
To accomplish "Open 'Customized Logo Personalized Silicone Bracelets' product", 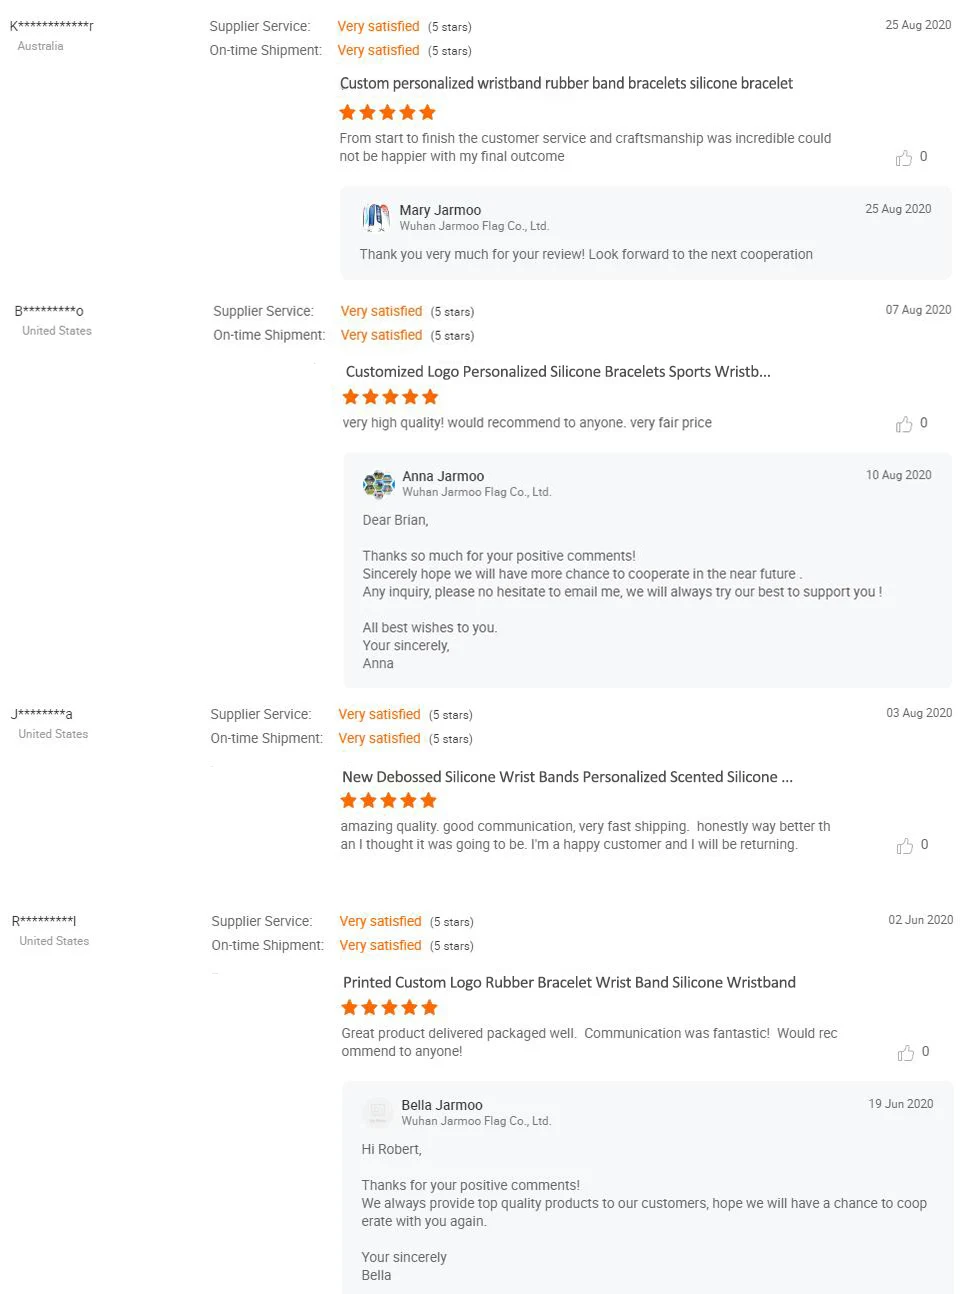I will [558, 372].
